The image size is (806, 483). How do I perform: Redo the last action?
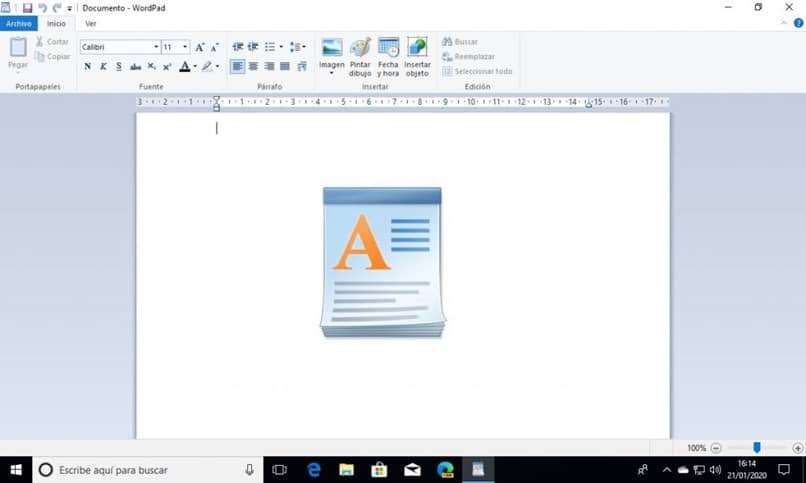[x=57, y=8]
